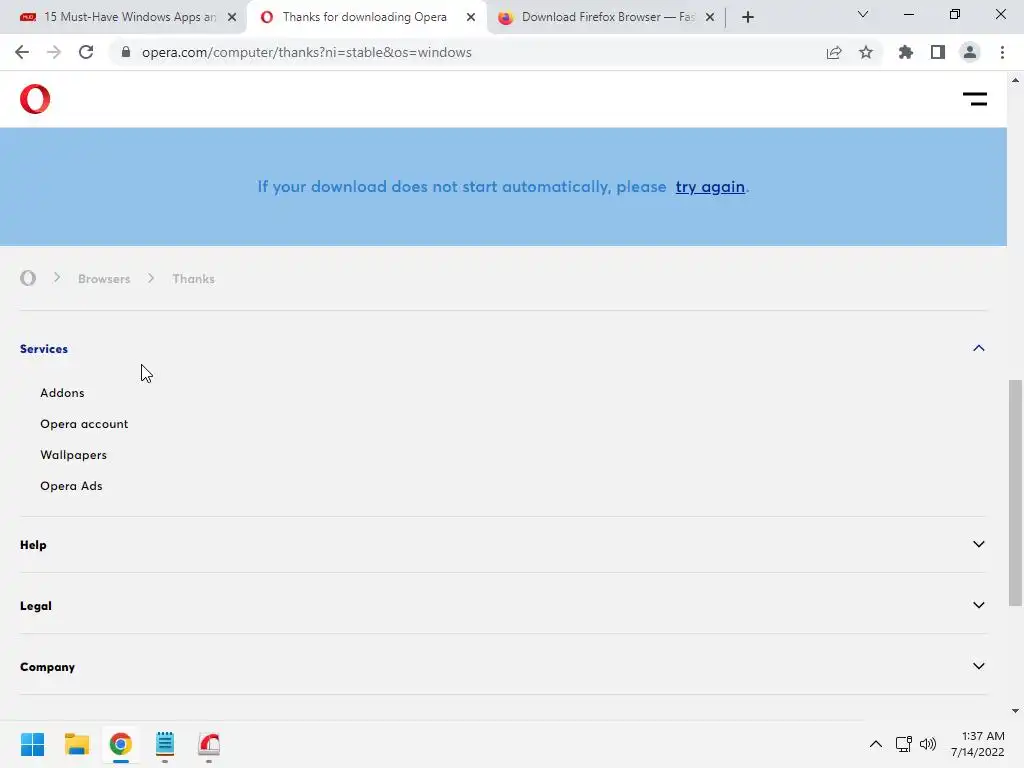Show hidden system tray icons
The width and height of the screenshot is (1024, 768).
876,744
